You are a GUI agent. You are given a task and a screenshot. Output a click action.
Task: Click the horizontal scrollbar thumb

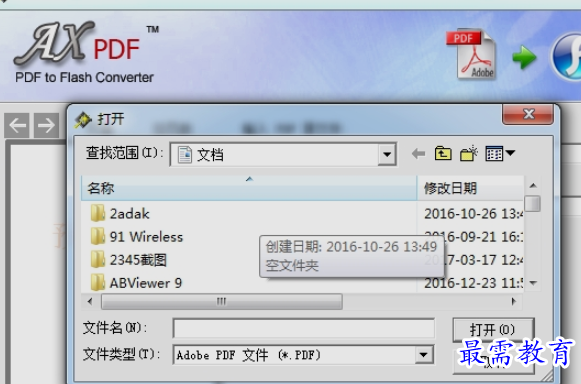[222, 301]
